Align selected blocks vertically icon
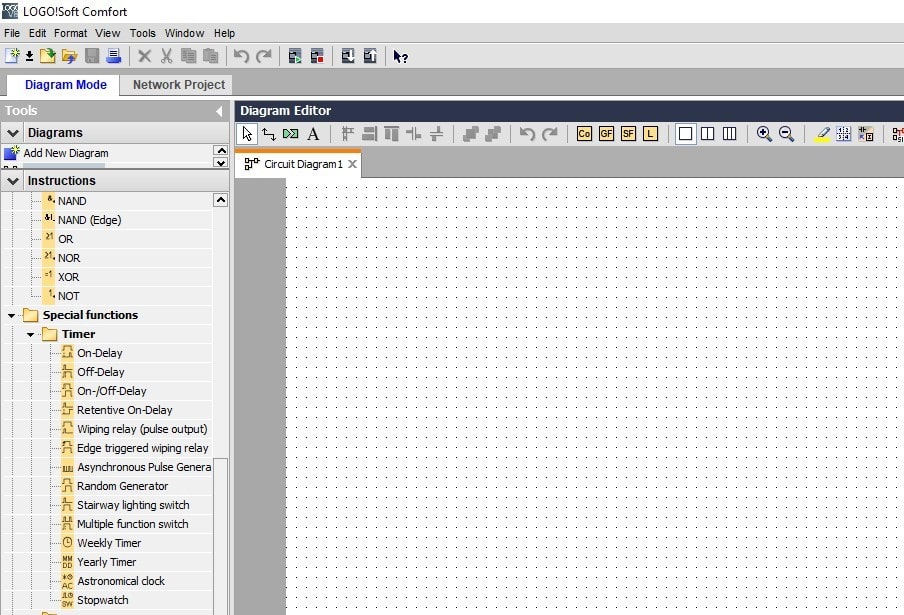This screenshot has width=904, height=615. coord(347,134)
